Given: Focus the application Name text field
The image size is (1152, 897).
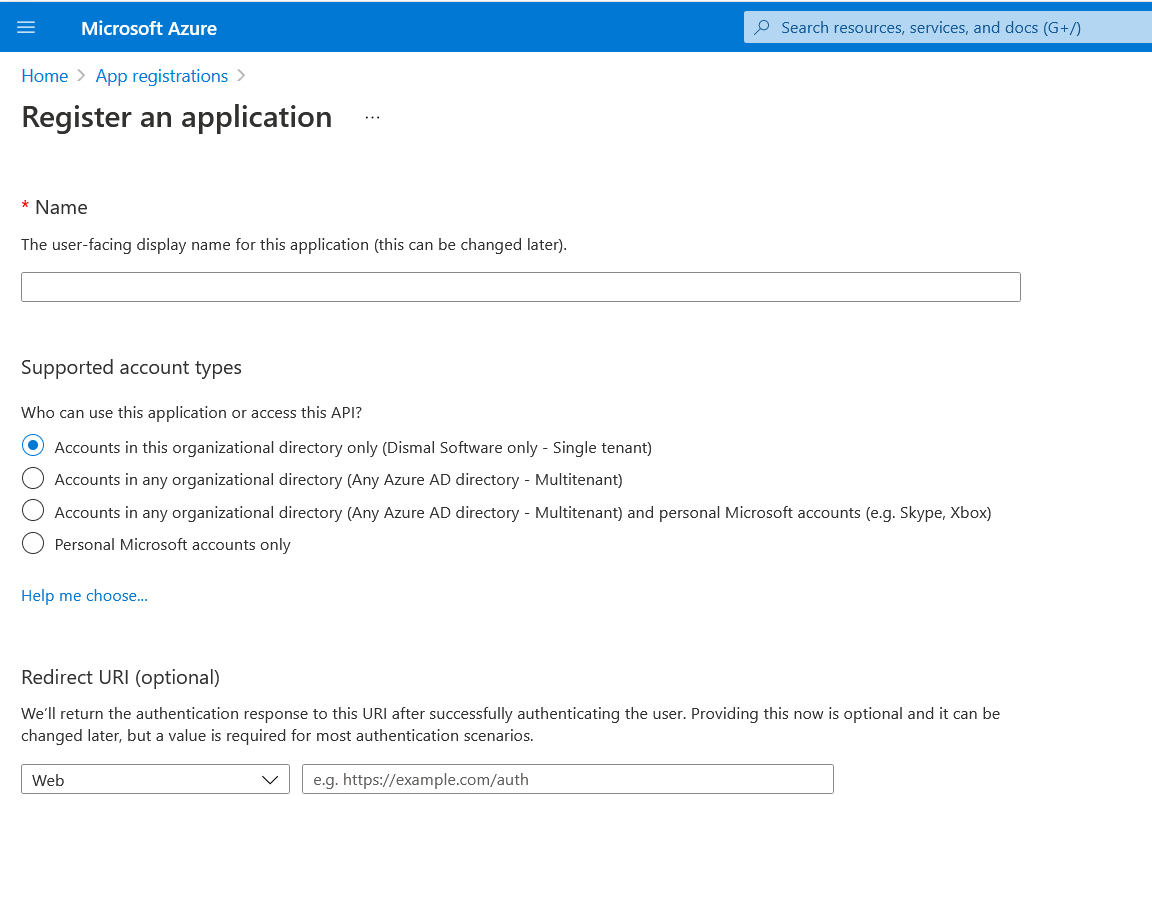Looking at the screenshot, I should point(520,287).
